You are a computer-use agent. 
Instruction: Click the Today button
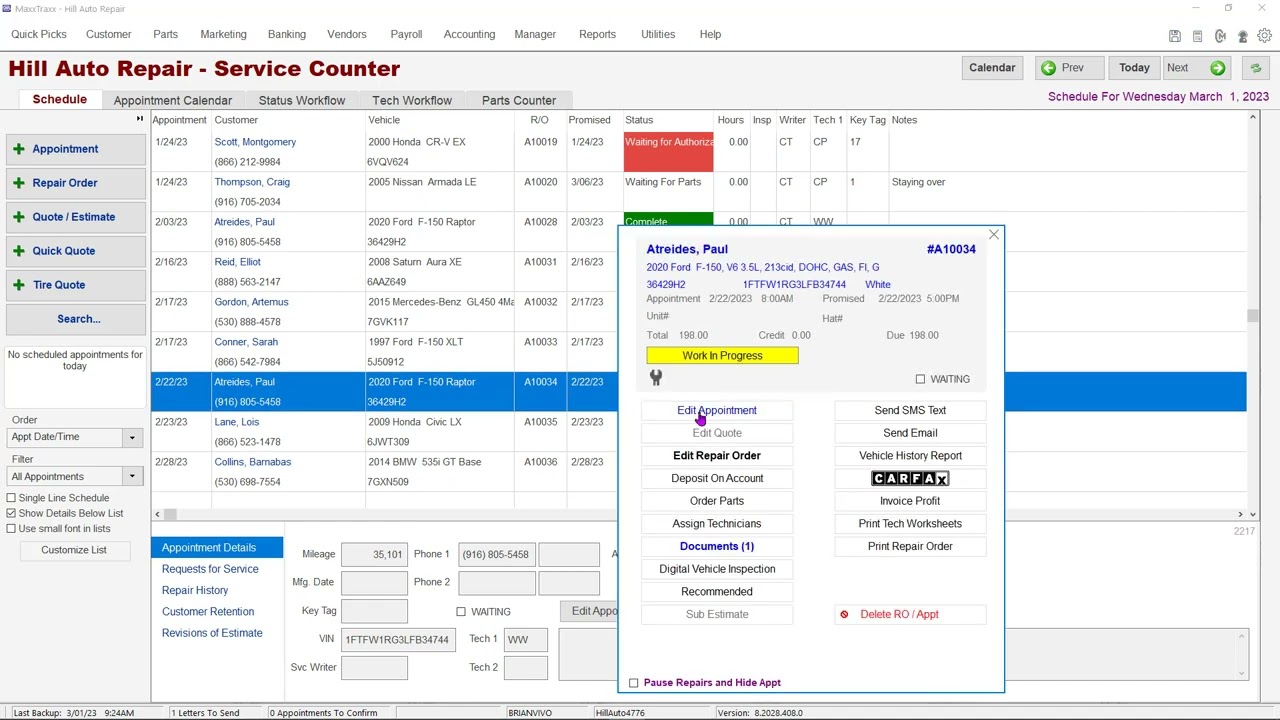click(1134, 68)
